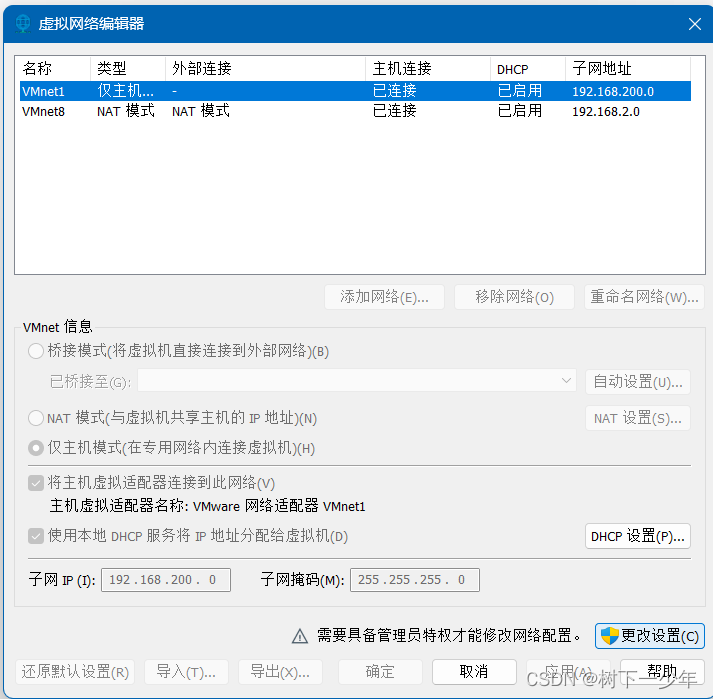This screenshot has height=699, width=713.
Task: Click the 更改设置(C) shield button
Action: [649, 636]
